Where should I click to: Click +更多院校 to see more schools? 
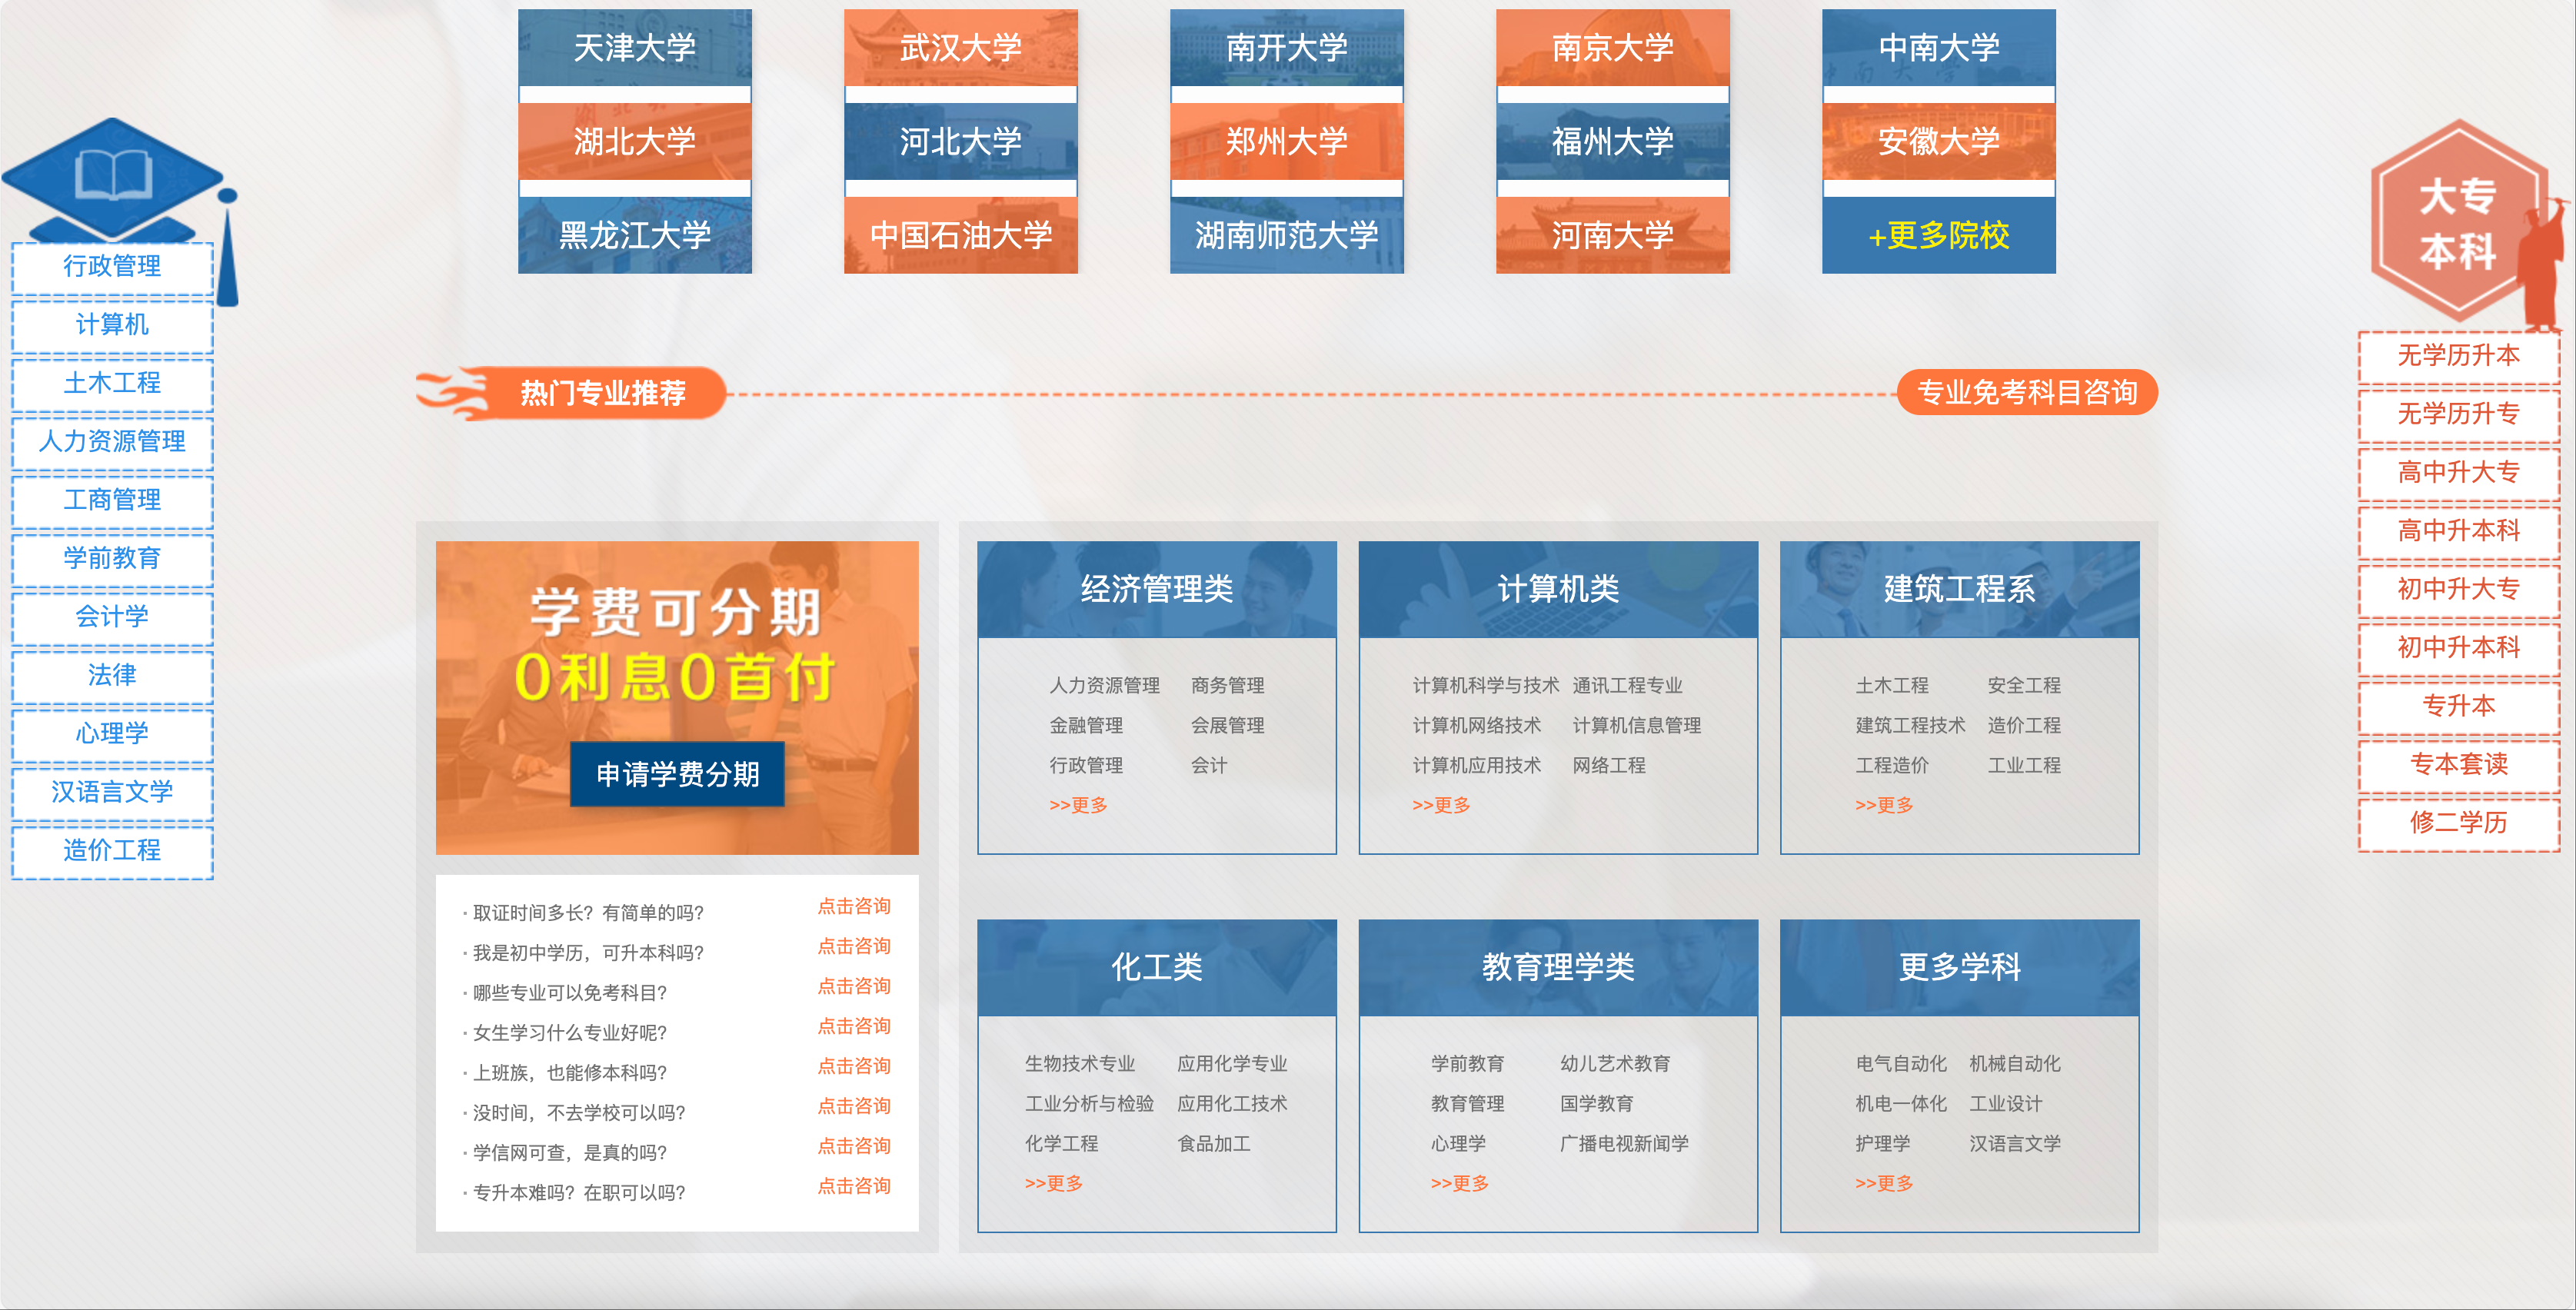pos(1938,235)
